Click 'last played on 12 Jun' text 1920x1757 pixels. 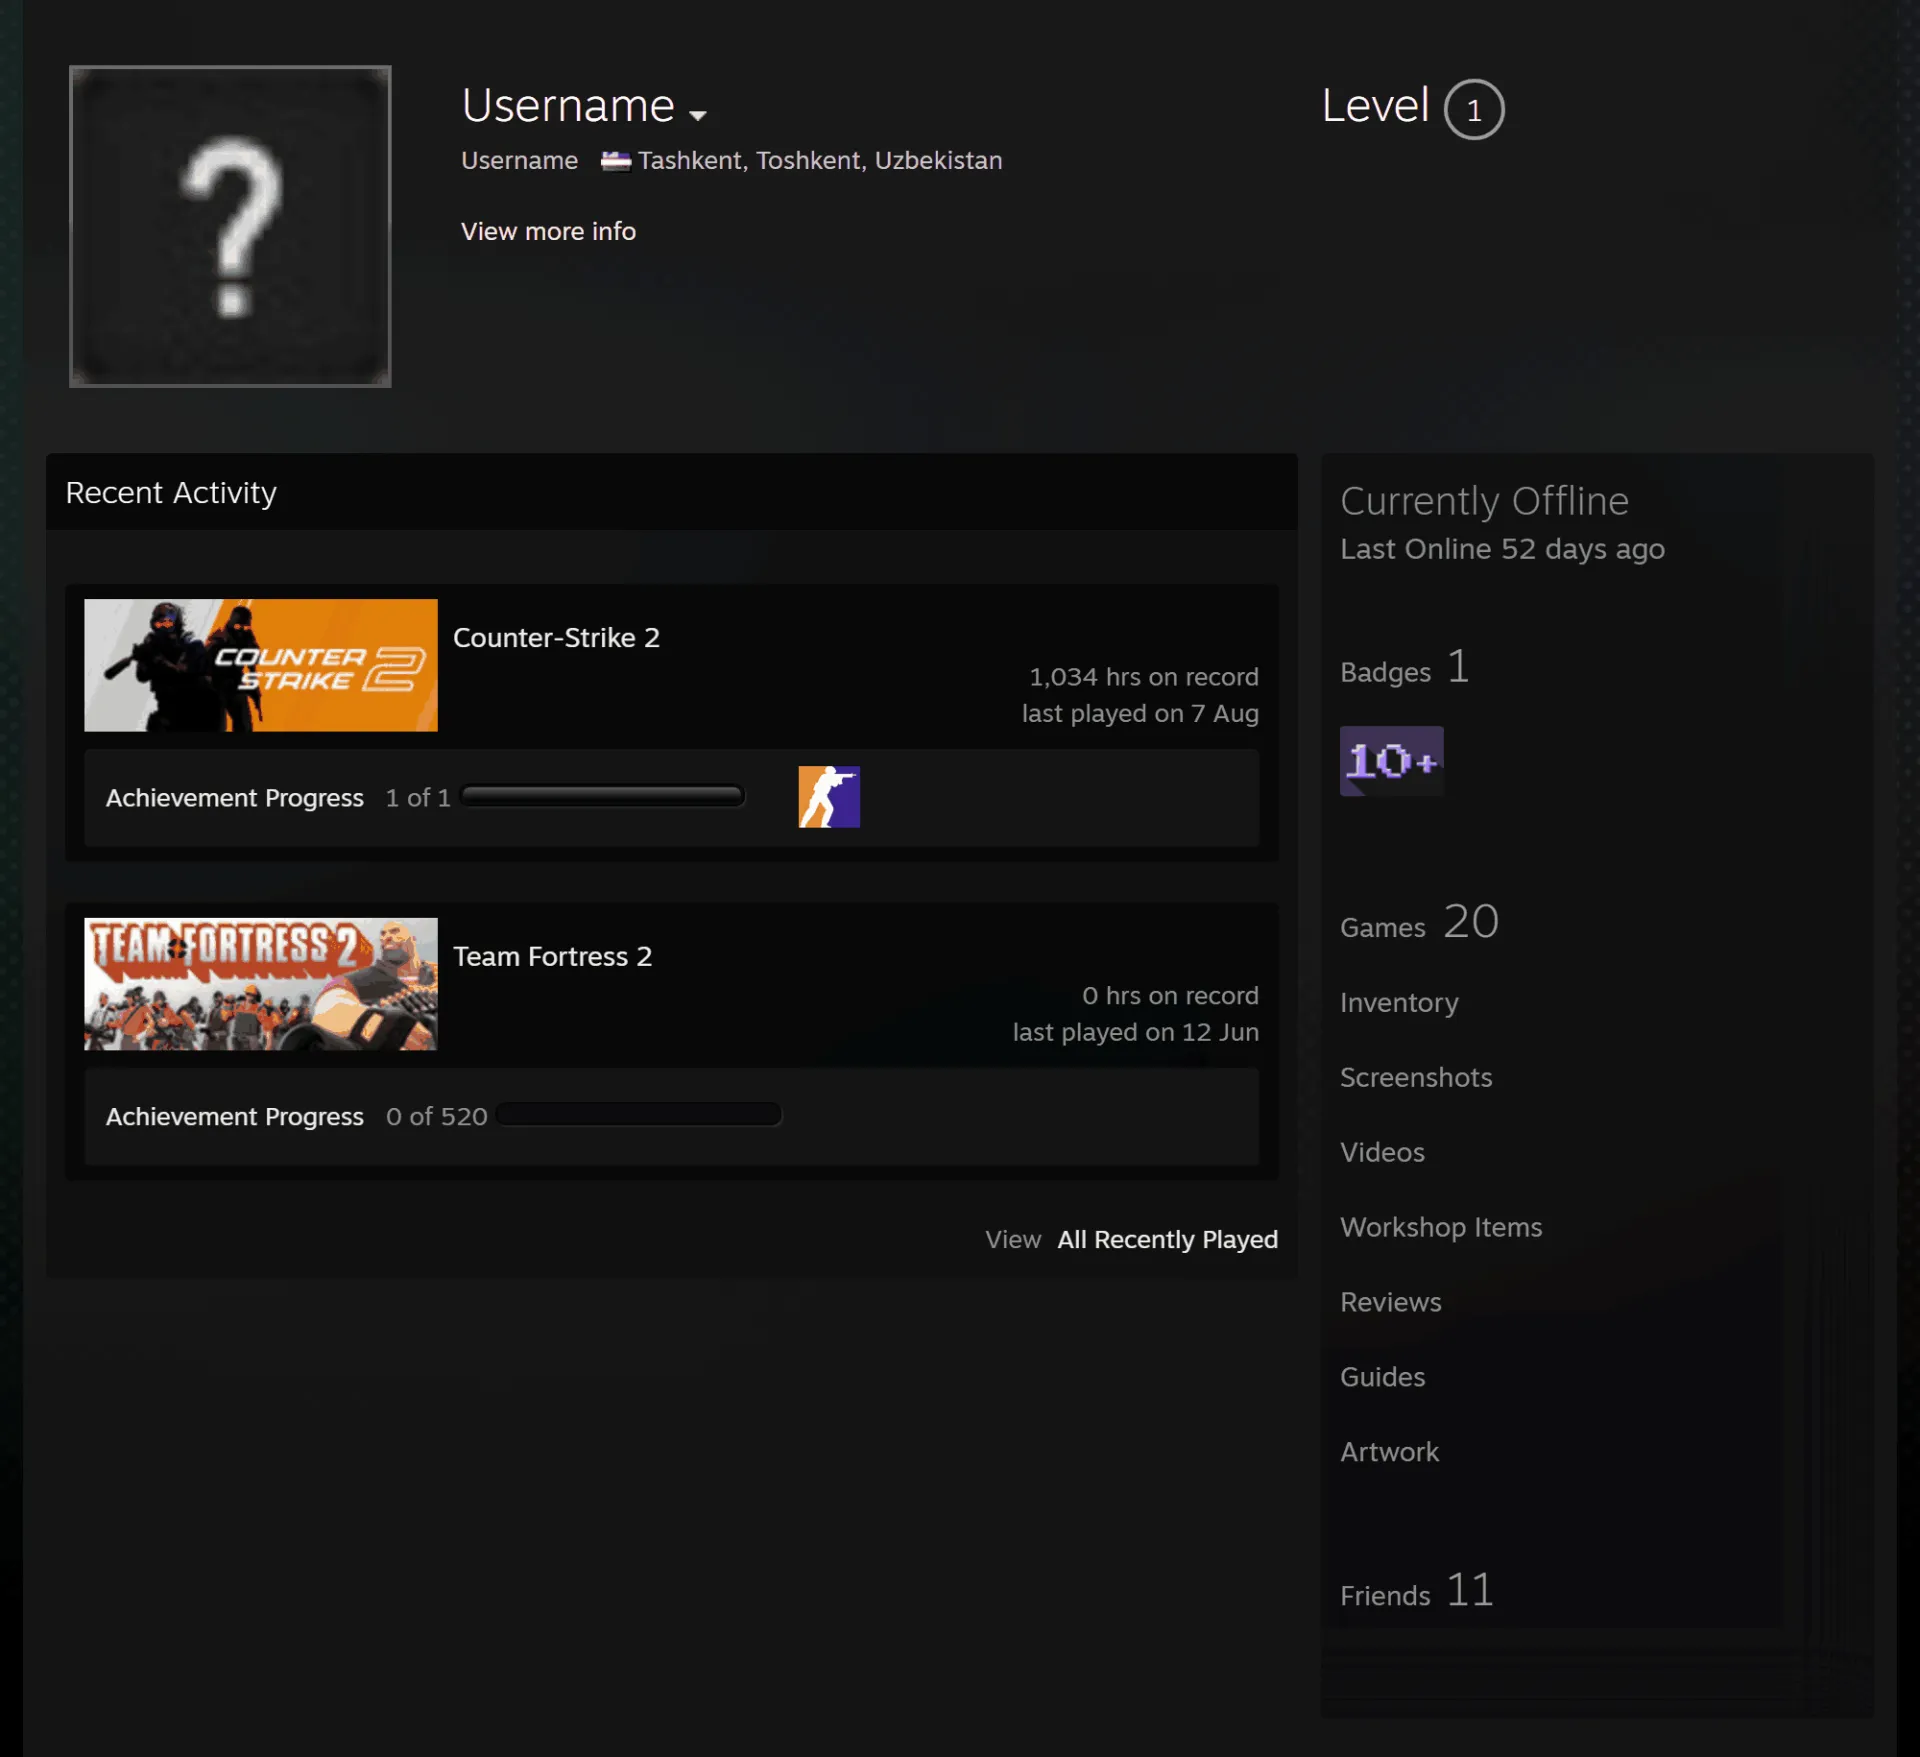1135,1032
